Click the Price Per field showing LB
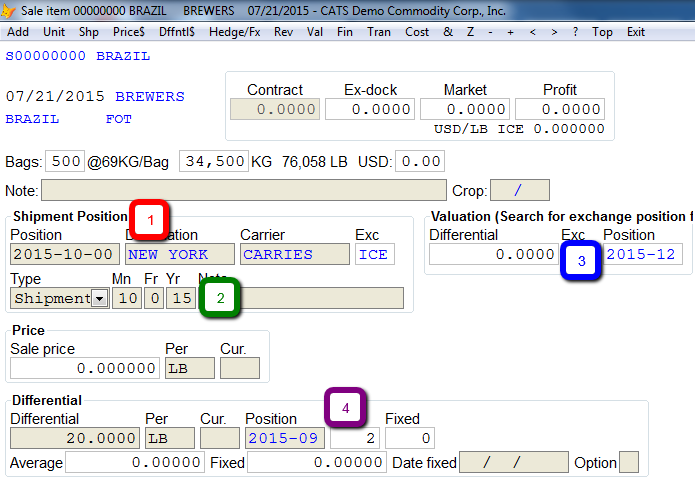 [190, 368]
